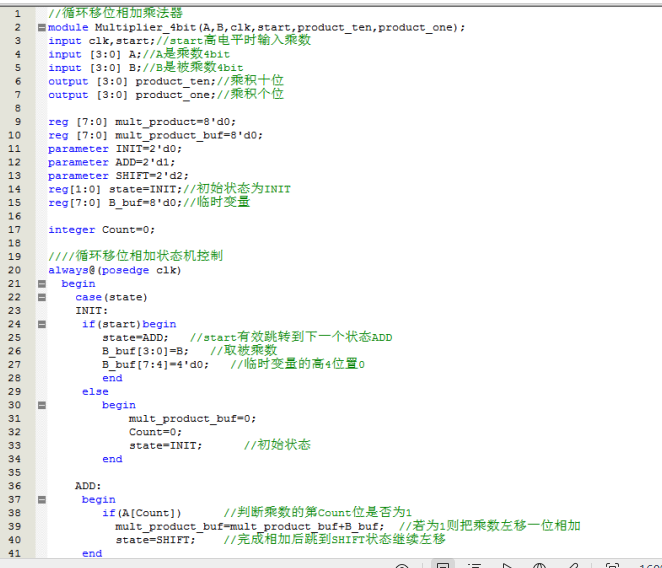Click 'state=ADD;' assignment on line 25
The width and height of the screenshot is (662, 568).
tap(135, 338)
